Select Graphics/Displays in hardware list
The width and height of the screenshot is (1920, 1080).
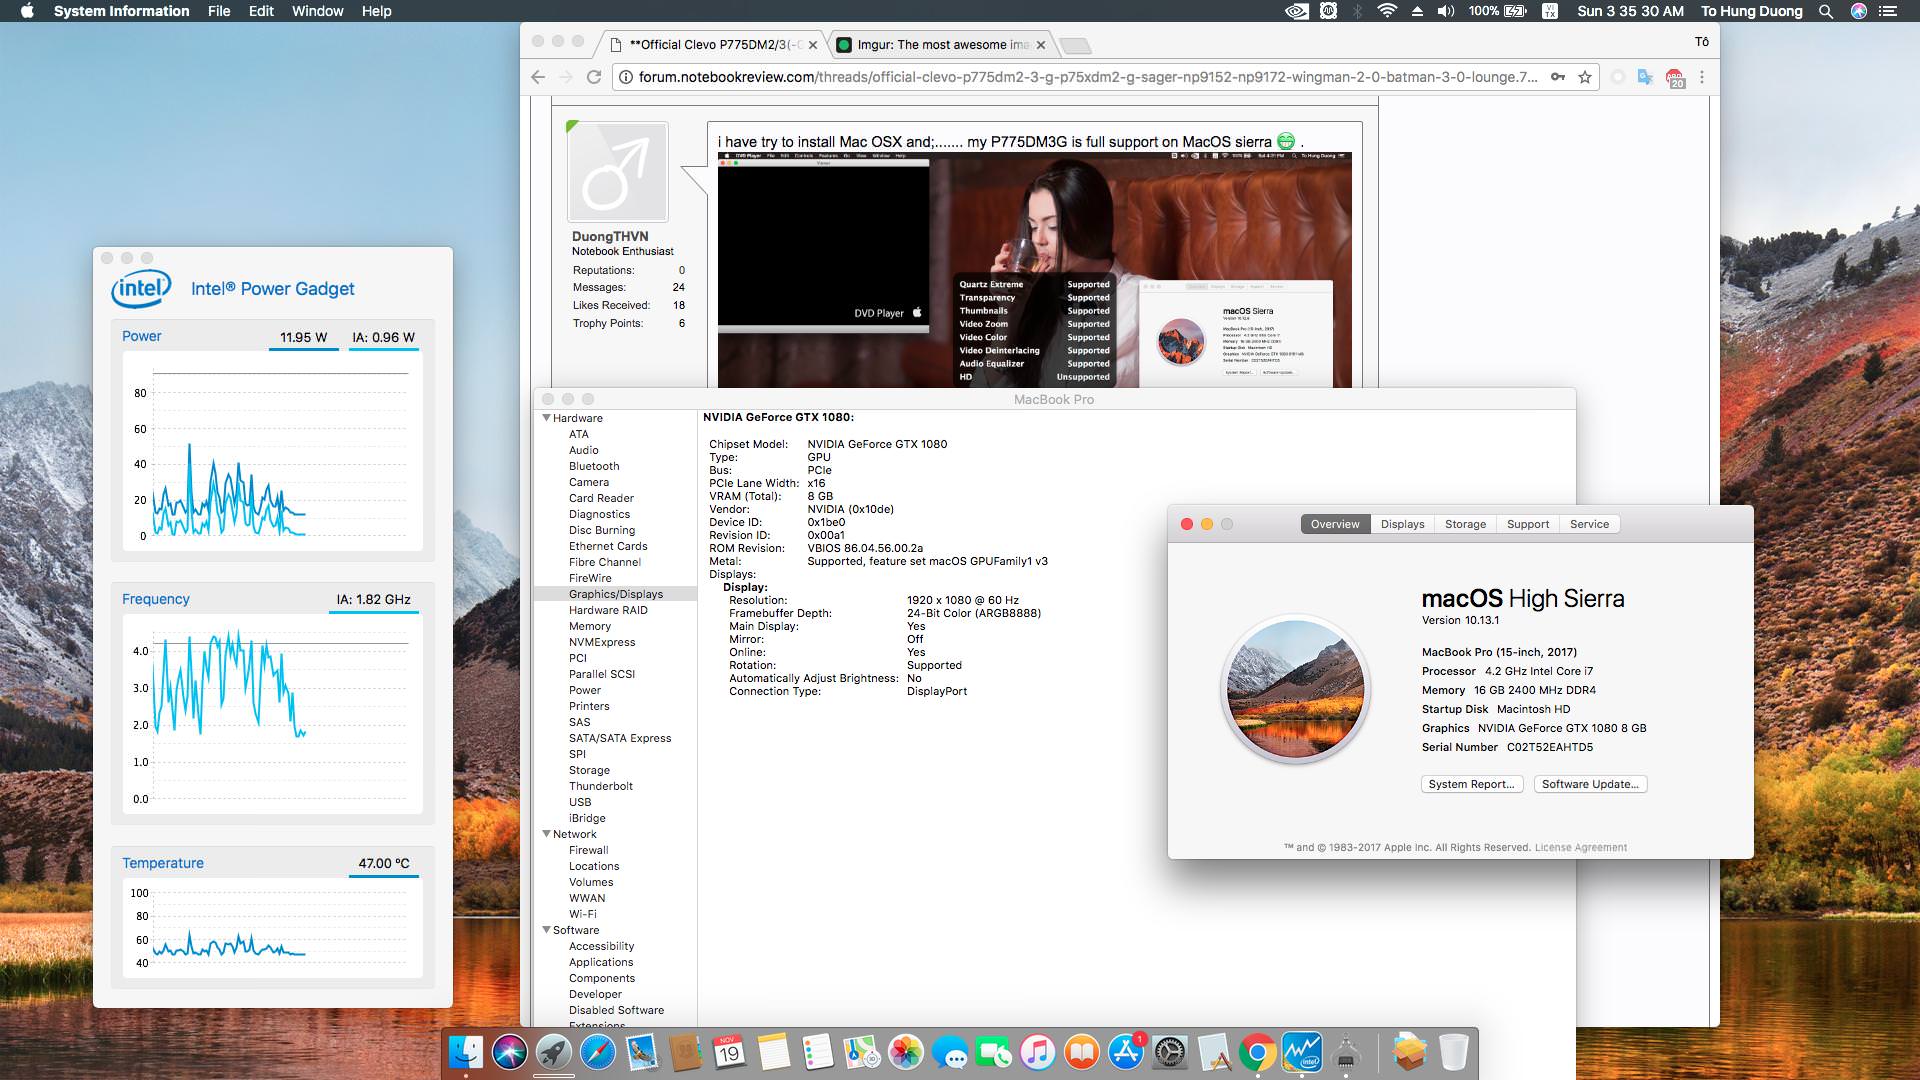[616, 594]
